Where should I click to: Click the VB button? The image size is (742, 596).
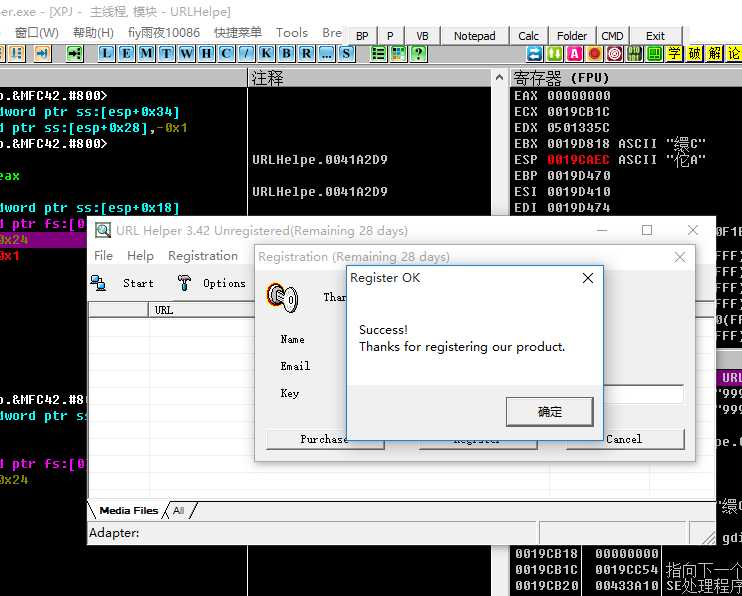tap(422, 36)
